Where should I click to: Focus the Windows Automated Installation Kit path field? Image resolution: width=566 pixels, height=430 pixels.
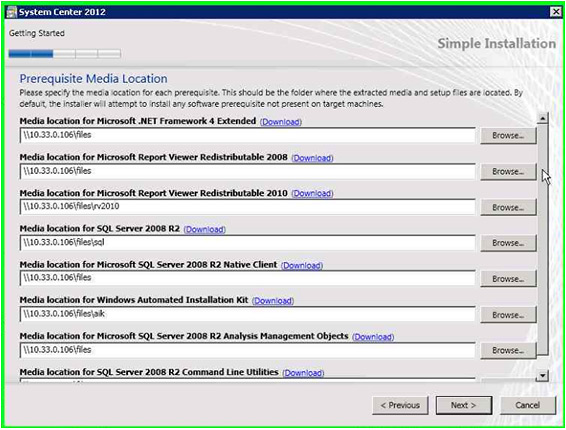pyautogui.click(x=248, y=314)
